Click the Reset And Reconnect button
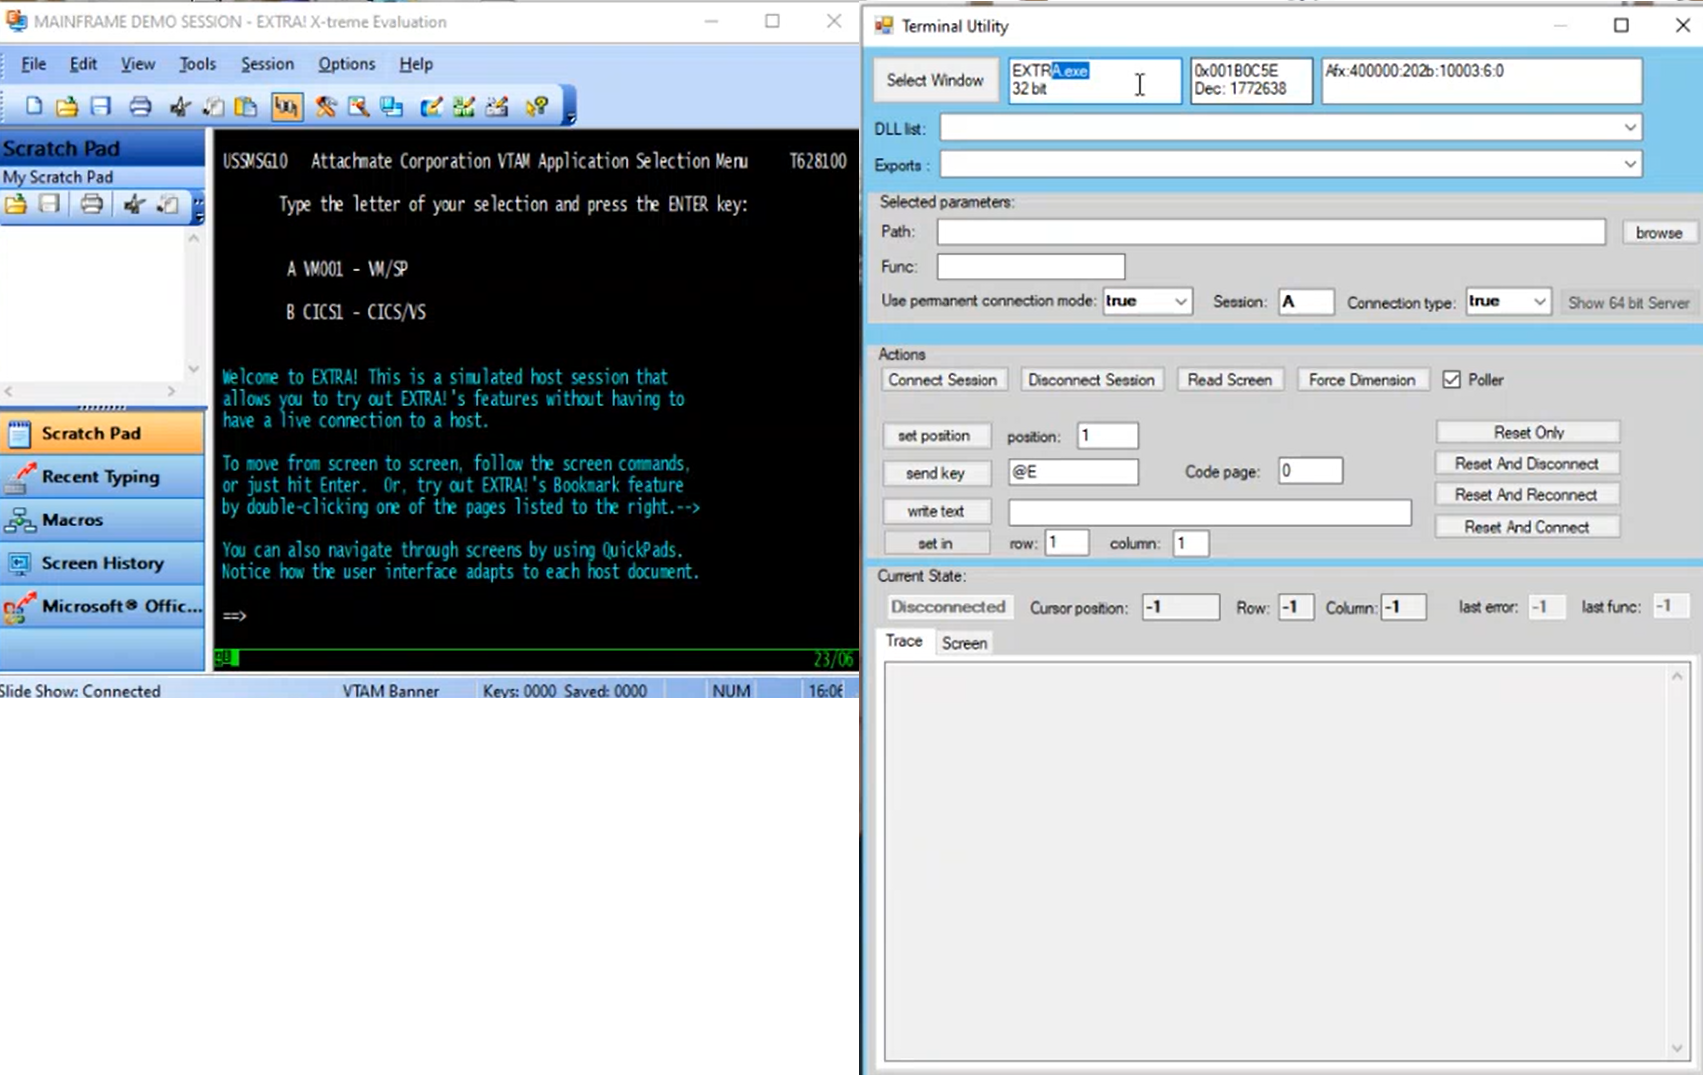Screen dimensions: 1703x1075 [x=1528, y=494]
